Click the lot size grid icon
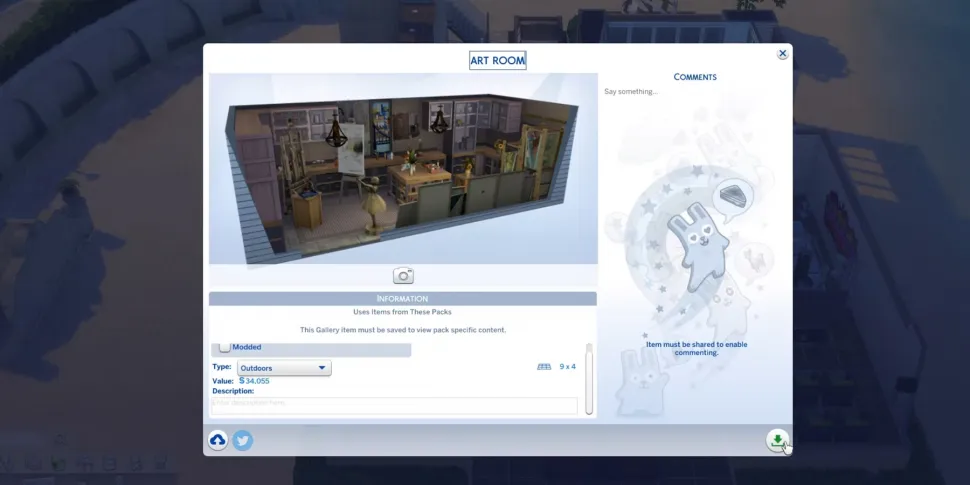The image size is (970, 485). 544,367
